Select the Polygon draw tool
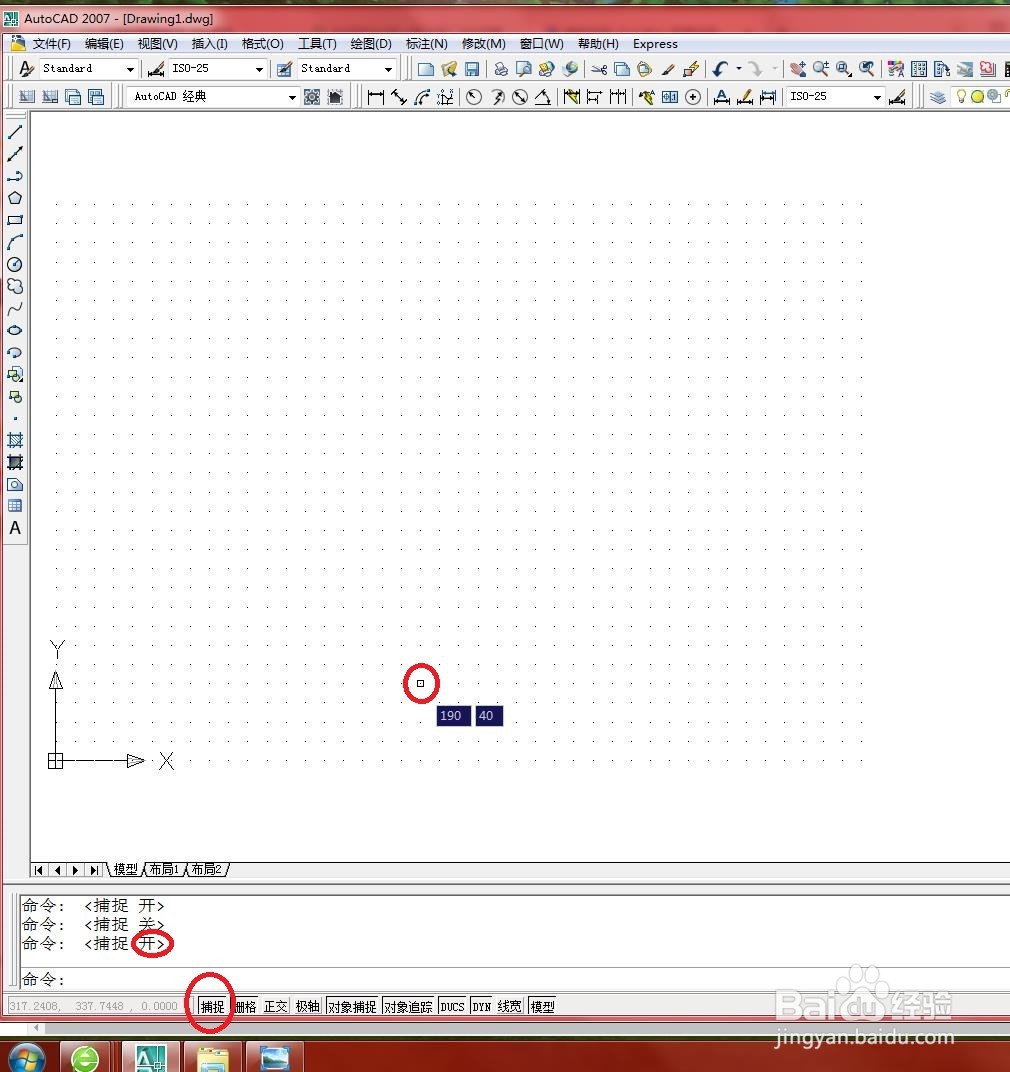The height and width of the screenshot is (1072, 1010). click(15, 198)
